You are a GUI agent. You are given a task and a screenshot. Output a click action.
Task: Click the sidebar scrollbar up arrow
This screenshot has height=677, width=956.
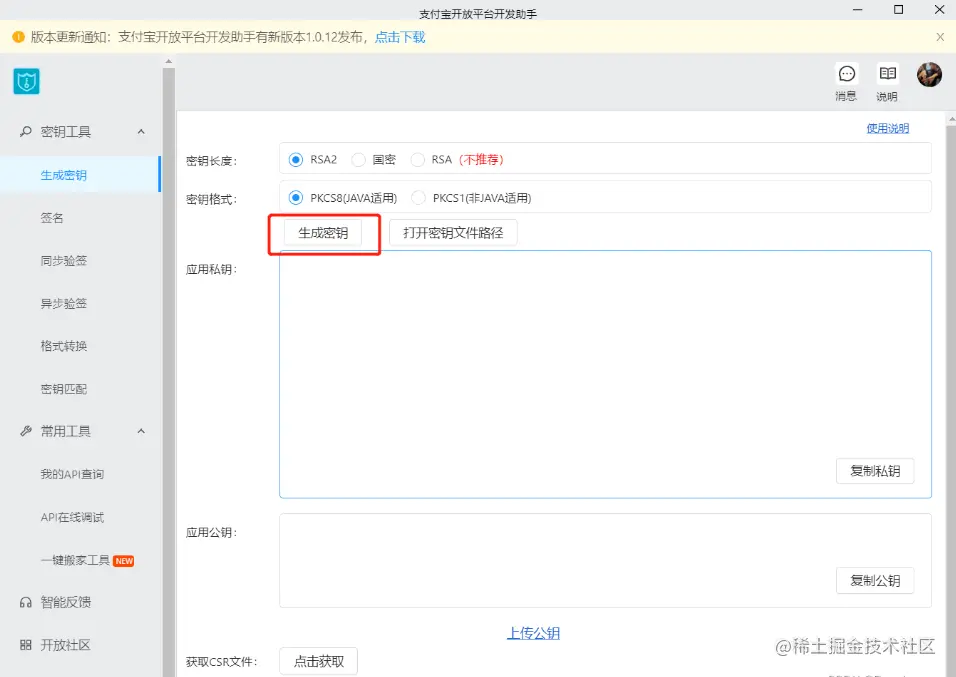(169, 62)
